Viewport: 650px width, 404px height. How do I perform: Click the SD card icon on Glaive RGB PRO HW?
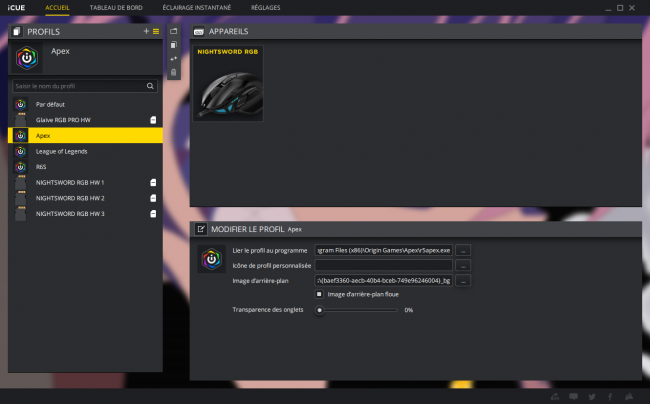tap(153, 120)
